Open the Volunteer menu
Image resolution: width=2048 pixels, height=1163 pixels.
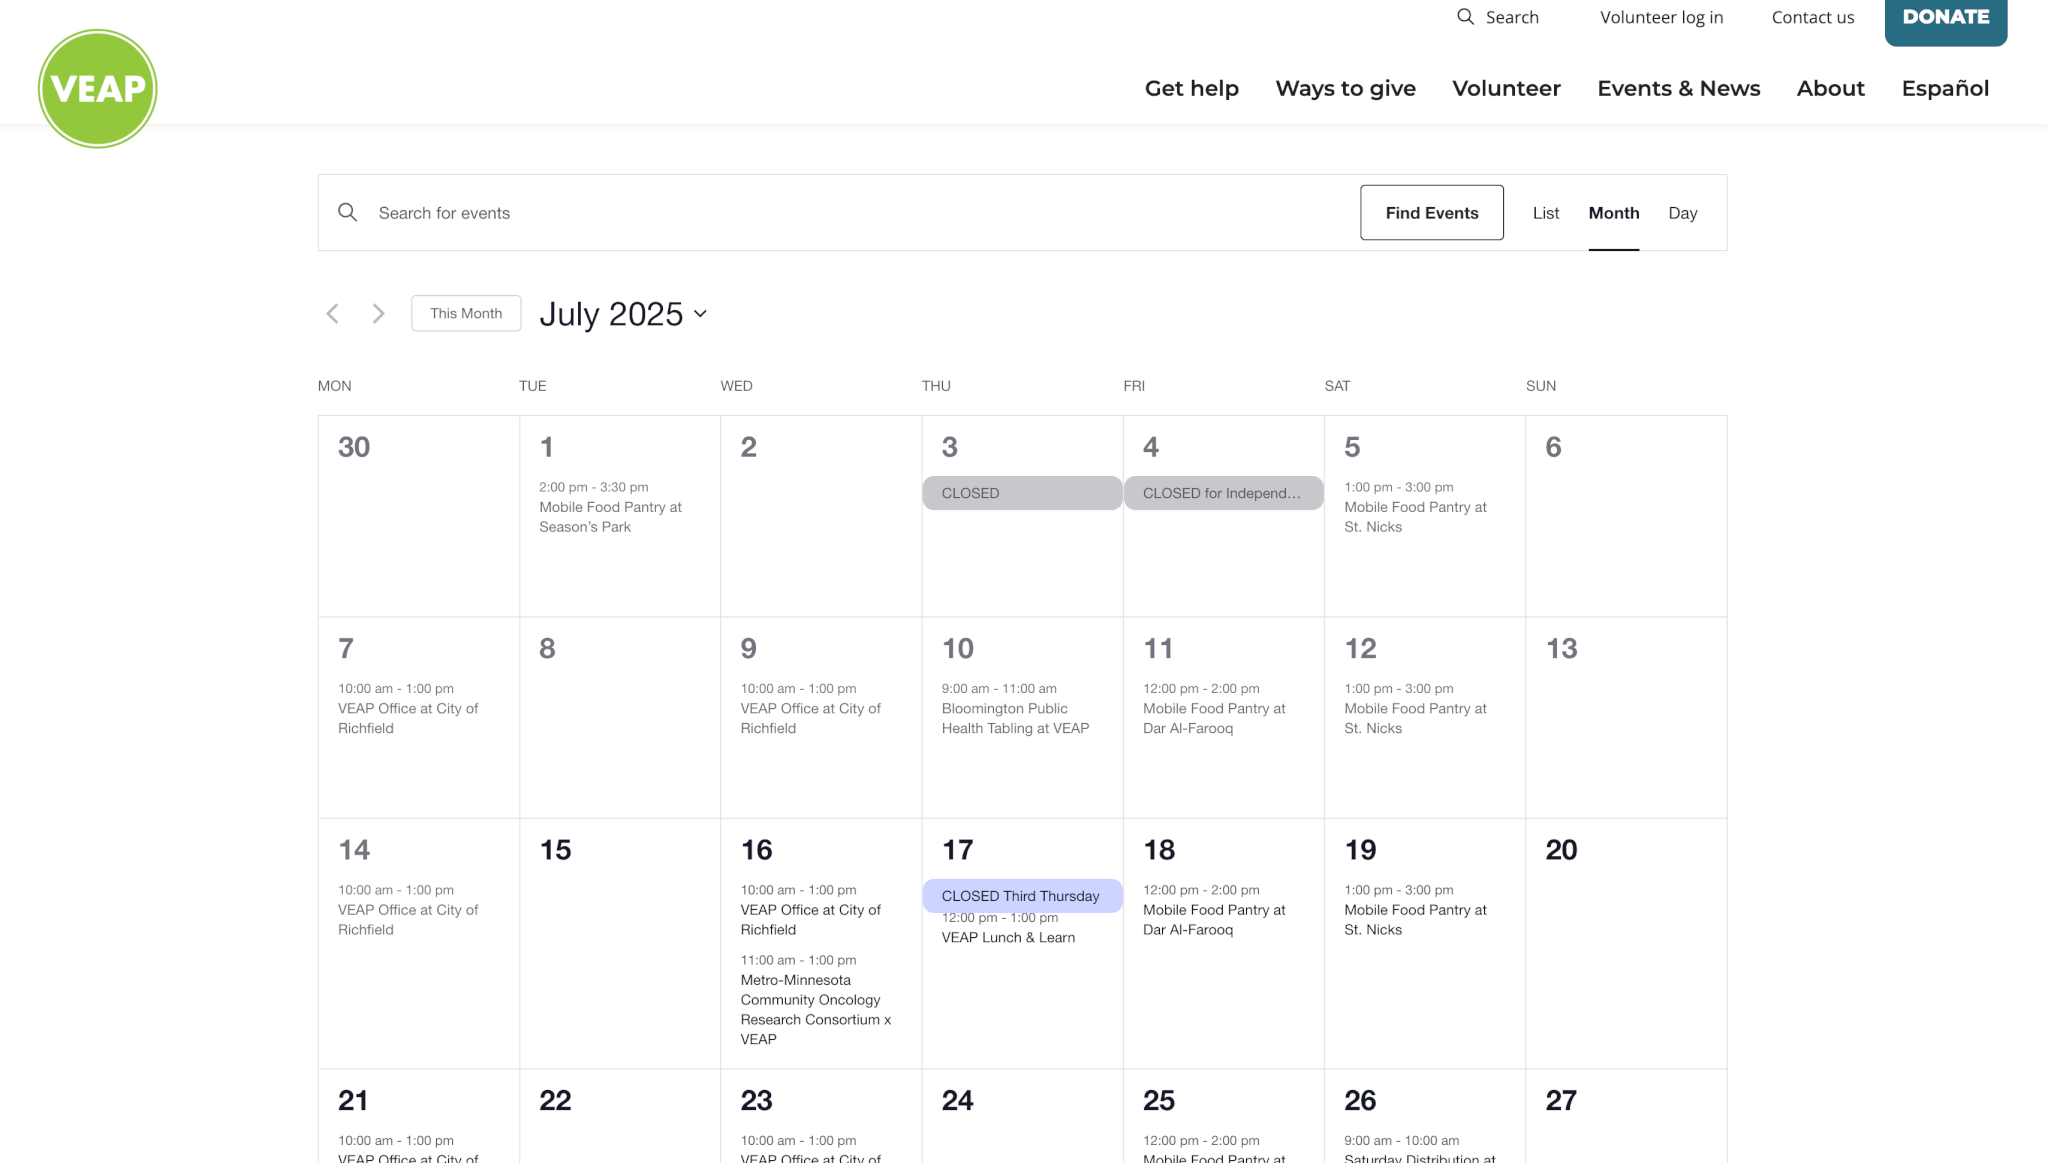[1506, 88]
